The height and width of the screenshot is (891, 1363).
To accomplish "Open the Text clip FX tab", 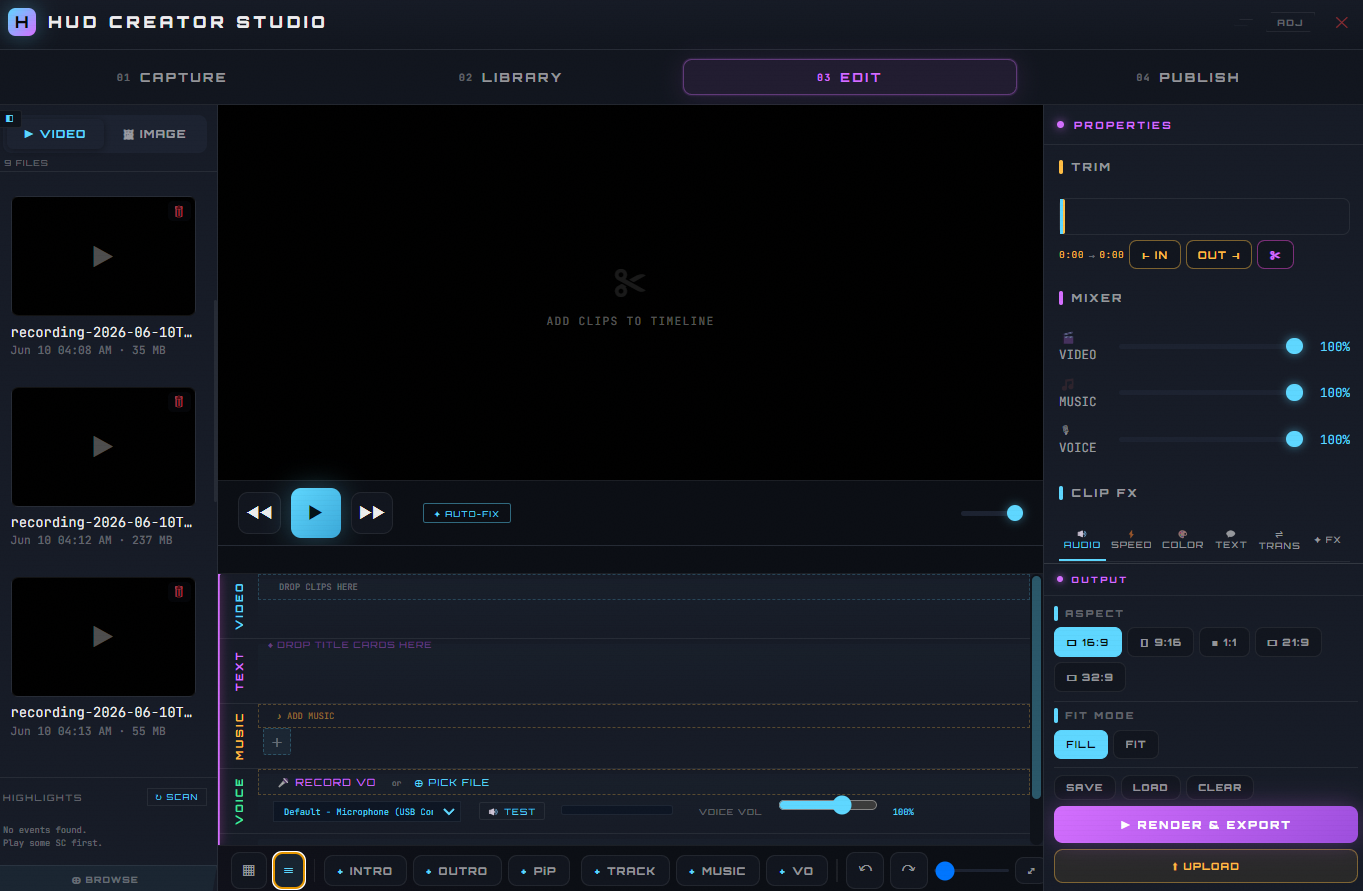I will [x=1231, y=540].
